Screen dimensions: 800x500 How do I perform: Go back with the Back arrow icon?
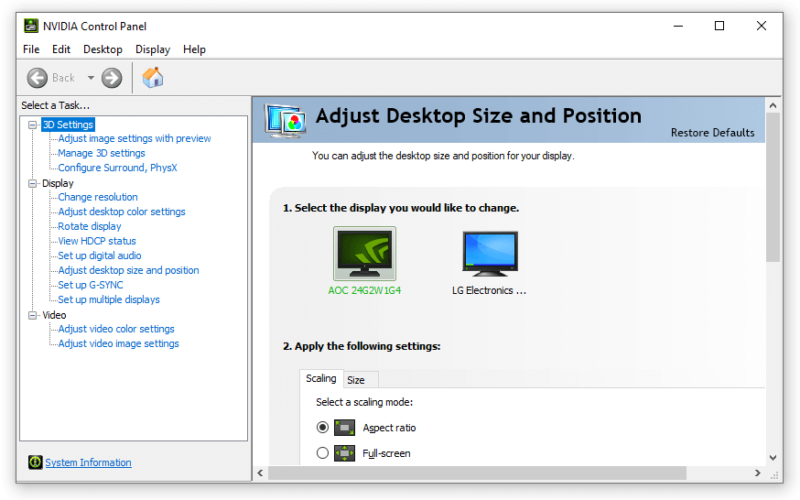click(x=37, y=78)
